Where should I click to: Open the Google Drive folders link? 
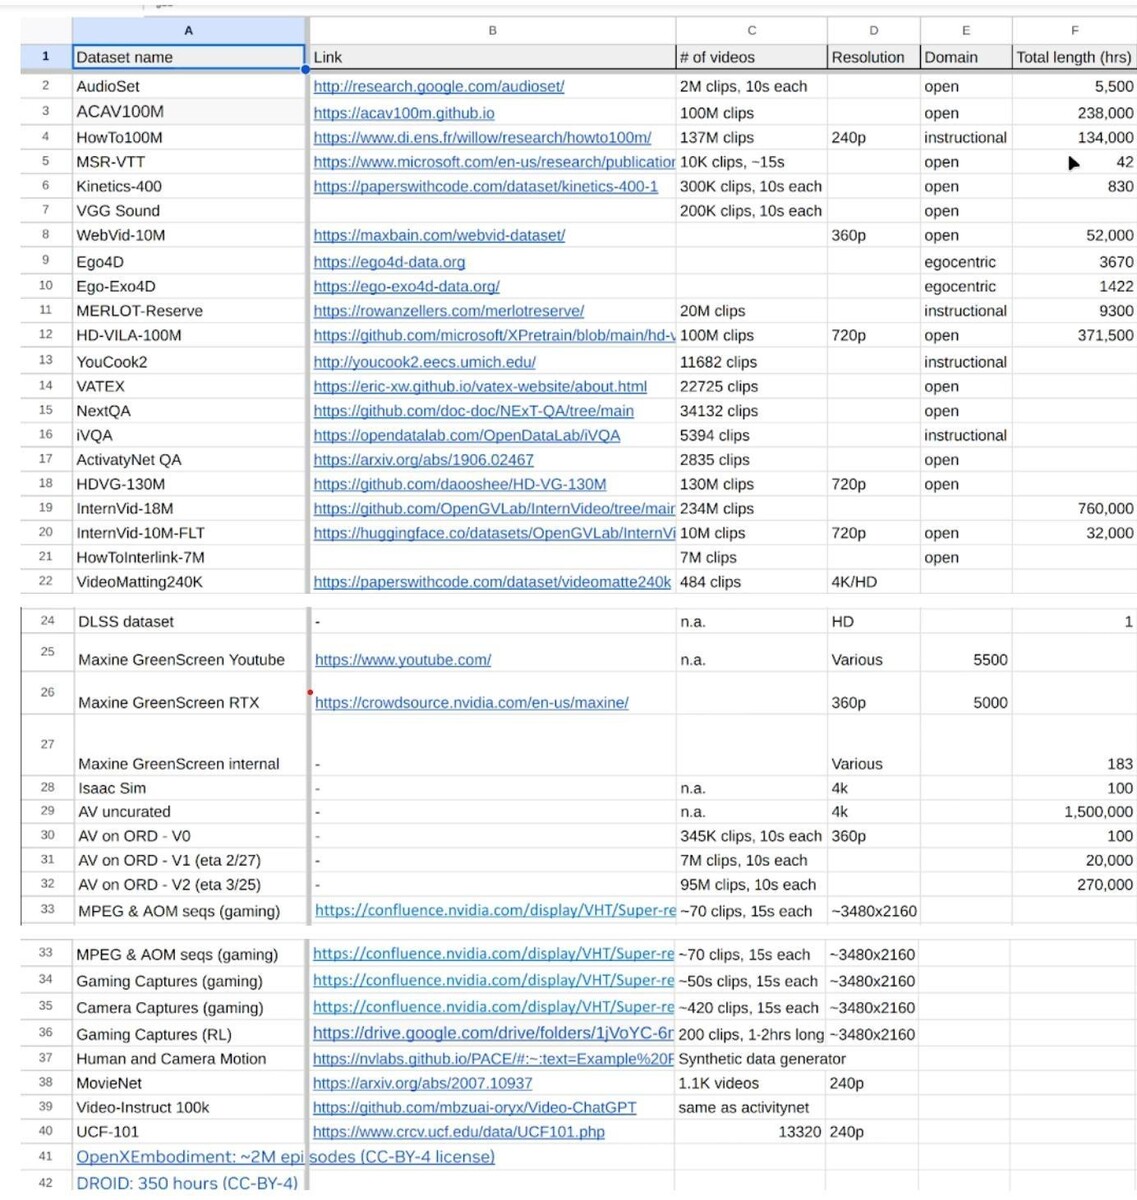click(x=493, y=1034)
